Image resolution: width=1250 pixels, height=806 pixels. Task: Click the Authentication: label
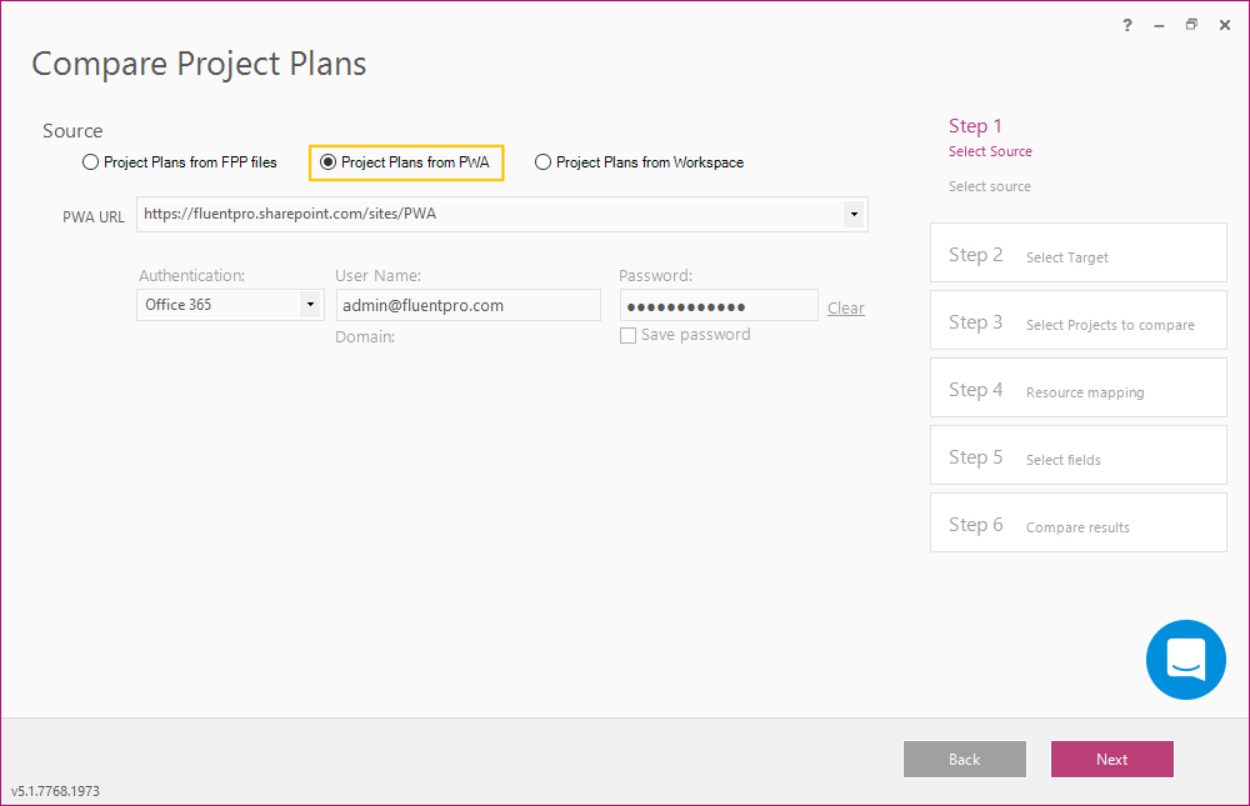click(x=191, y=275)
